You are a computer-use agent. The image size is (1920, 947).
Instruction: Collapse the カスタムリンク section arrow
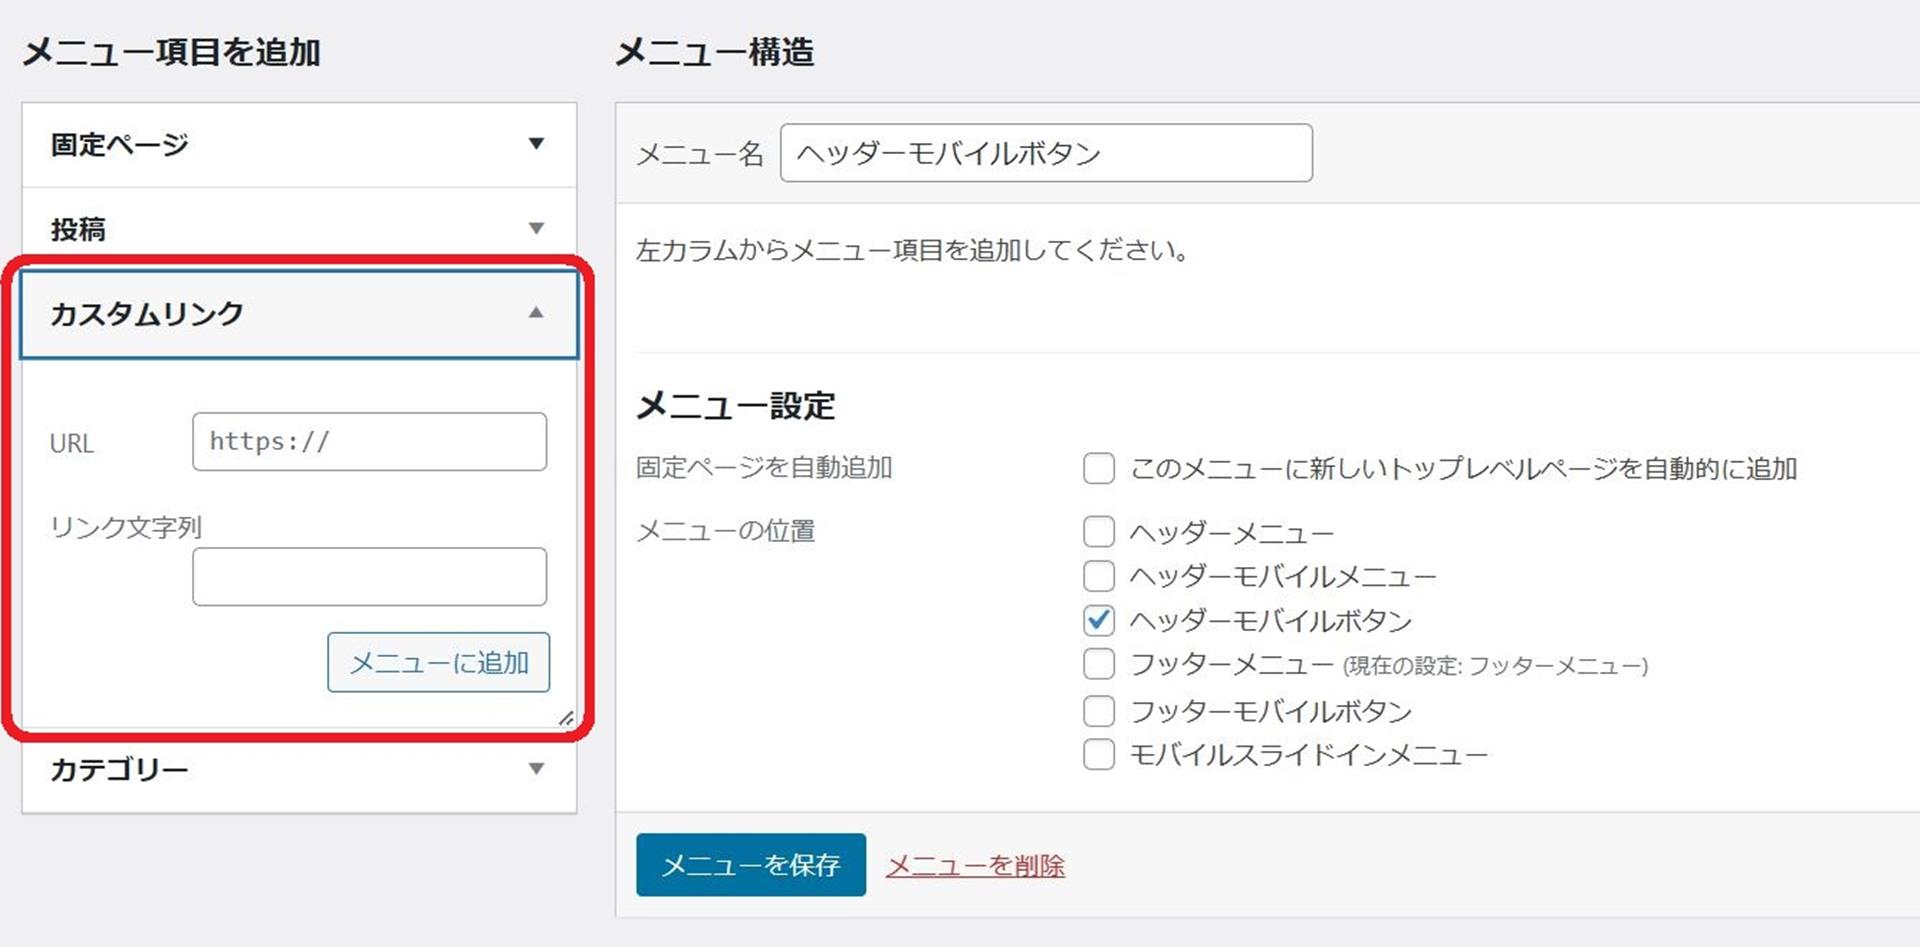click(x=536, y=313)
